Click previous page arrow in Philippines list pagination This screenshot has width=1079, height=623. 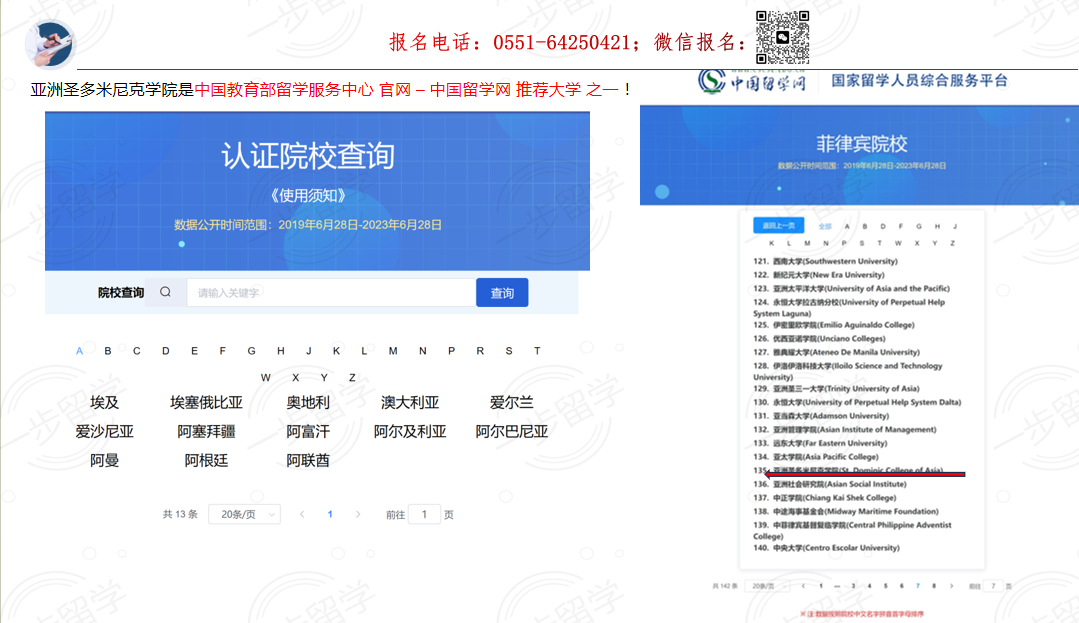click(803, 586)
